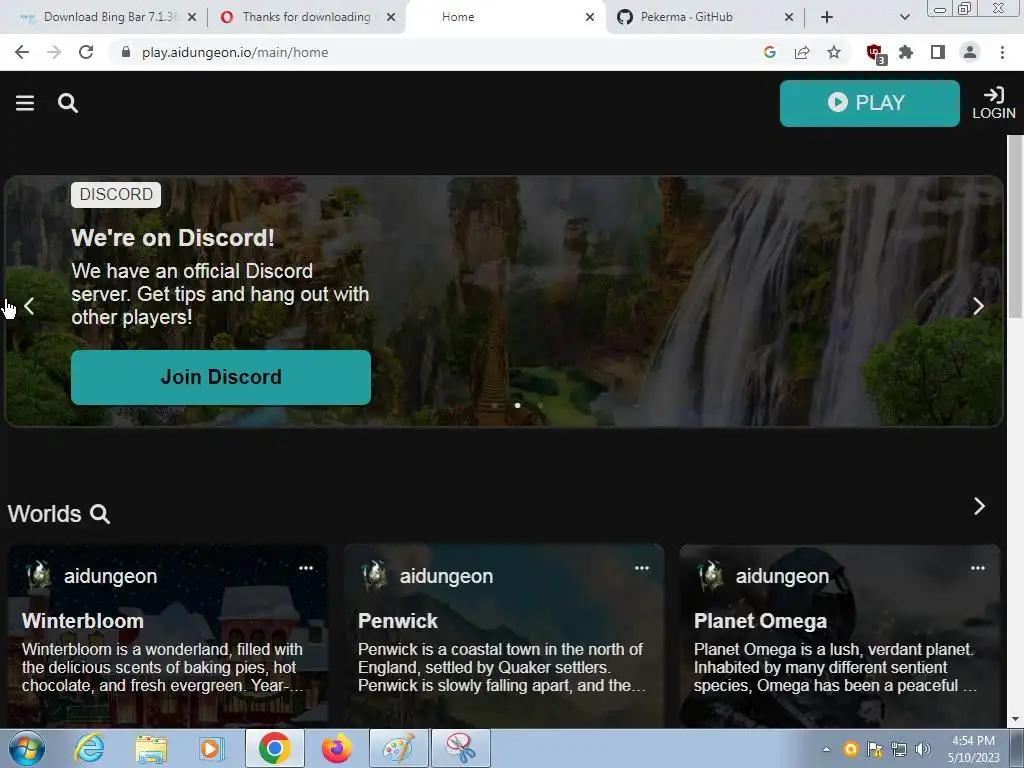Click aidungeon avatar on Winterbloom card
This screenshot has height=768, width=1024.
pyautogui.click(x=39, y=576)
